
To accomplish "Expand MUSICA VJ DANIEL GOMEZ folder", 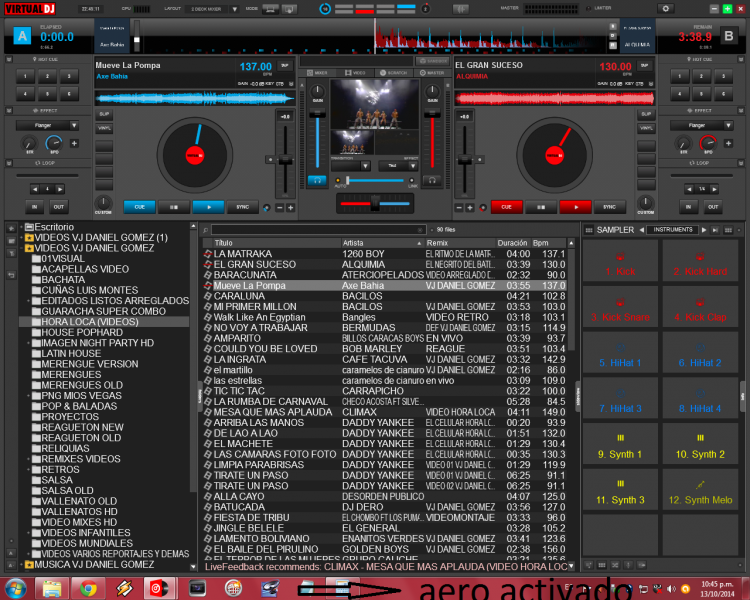I will click(x=22, y=565).
